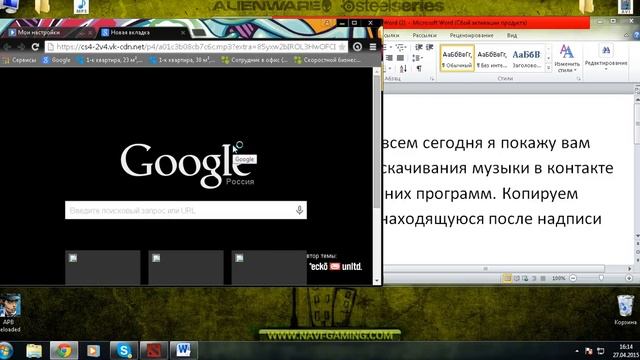640x360 pixels.
Task: Click Word icon in taskbar
Action: click(x=184, y=351)
